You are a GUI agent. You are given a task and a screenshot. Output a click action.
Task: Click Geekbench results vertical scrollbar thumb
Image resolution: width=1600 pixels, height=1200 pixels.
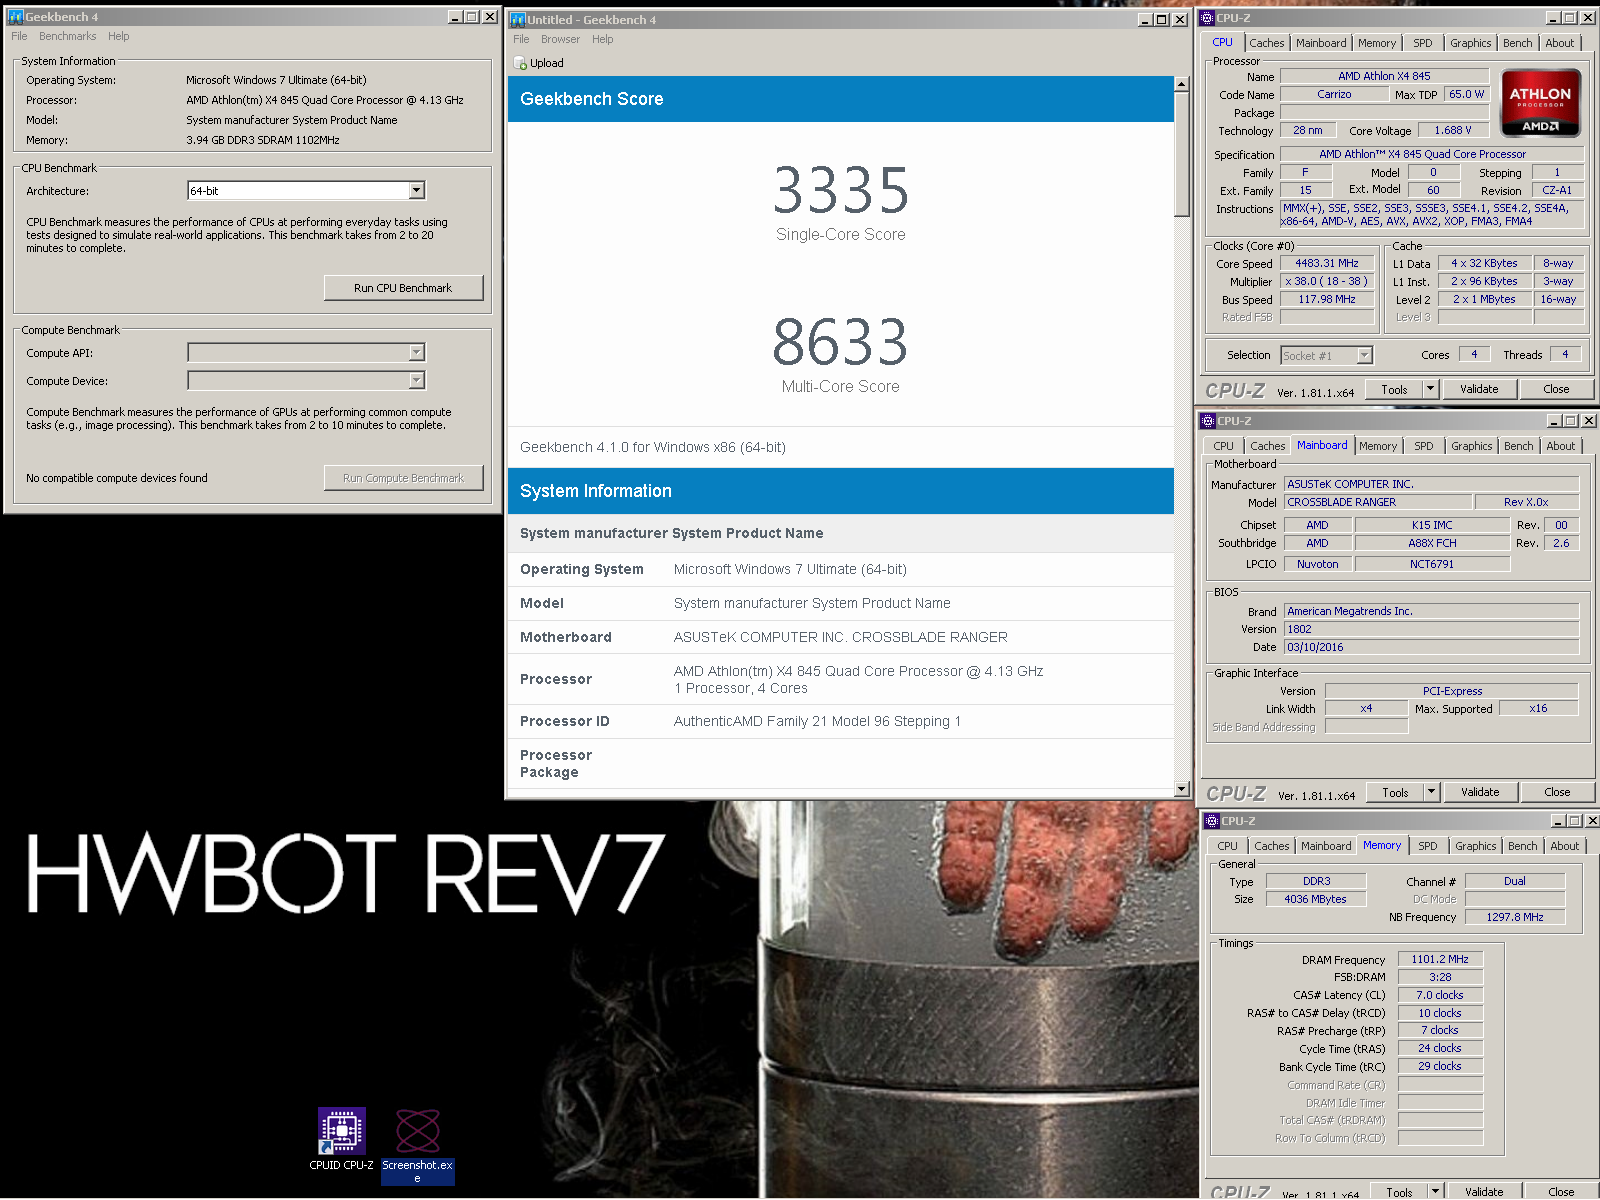click(x=1181, y=155)
